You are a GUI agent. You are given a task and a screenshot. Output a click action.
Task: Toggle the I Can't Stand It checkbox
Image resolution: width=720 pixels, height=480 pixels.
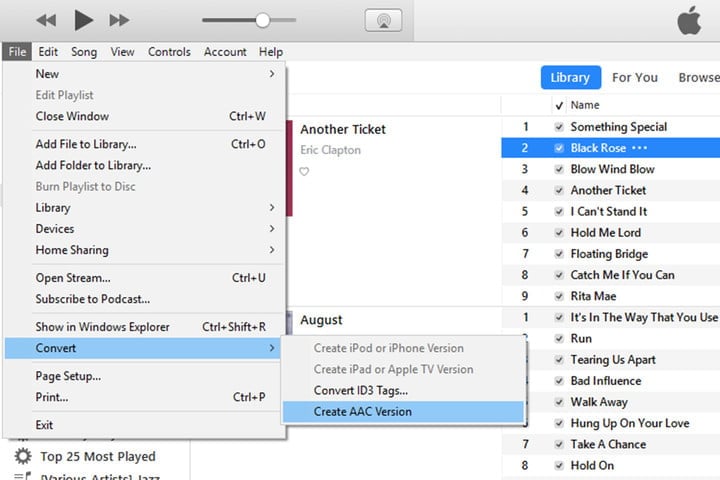[559, 211]
